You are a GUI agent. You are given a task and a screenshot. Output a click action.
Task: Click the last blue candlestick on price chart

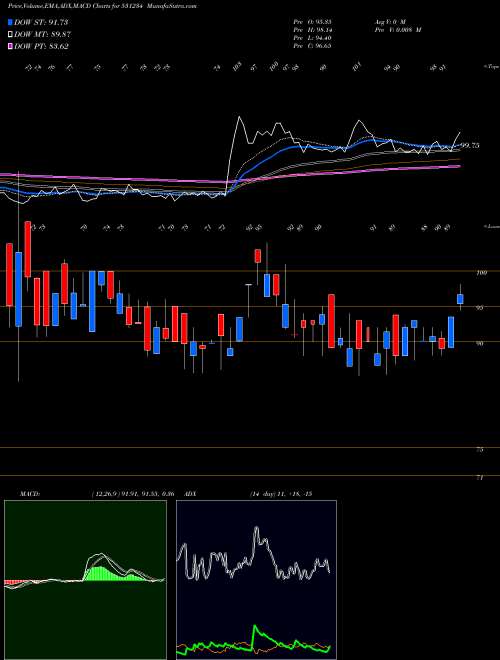460,299
